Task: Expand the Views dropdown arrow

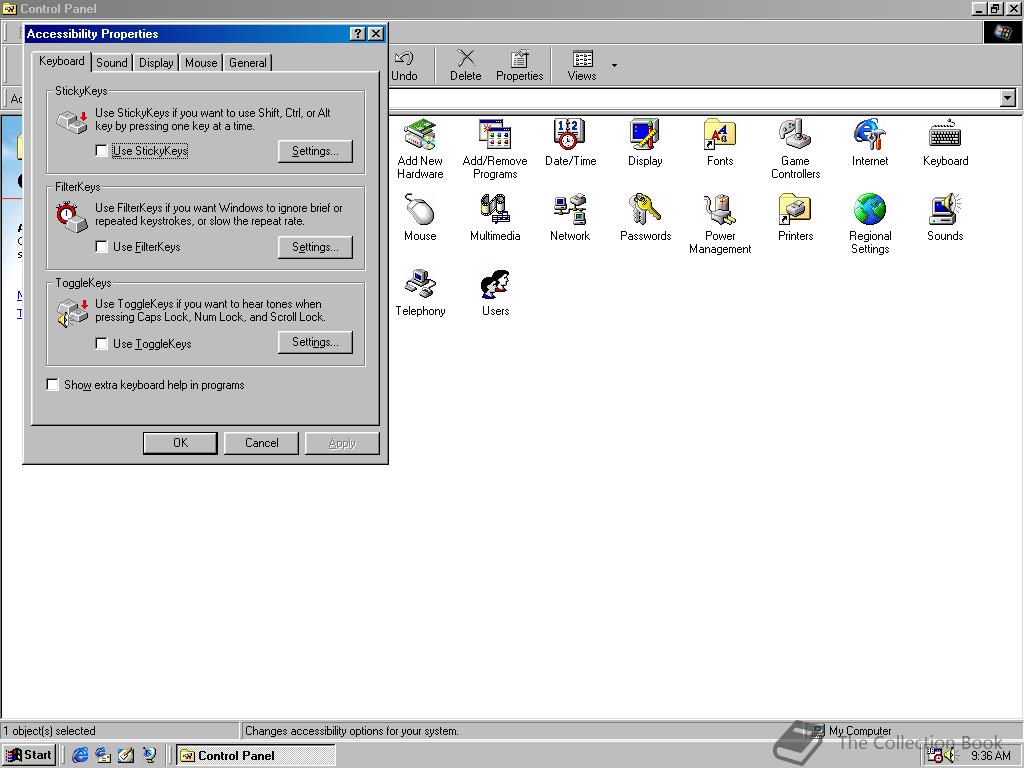Action: [x=614, y=65]
